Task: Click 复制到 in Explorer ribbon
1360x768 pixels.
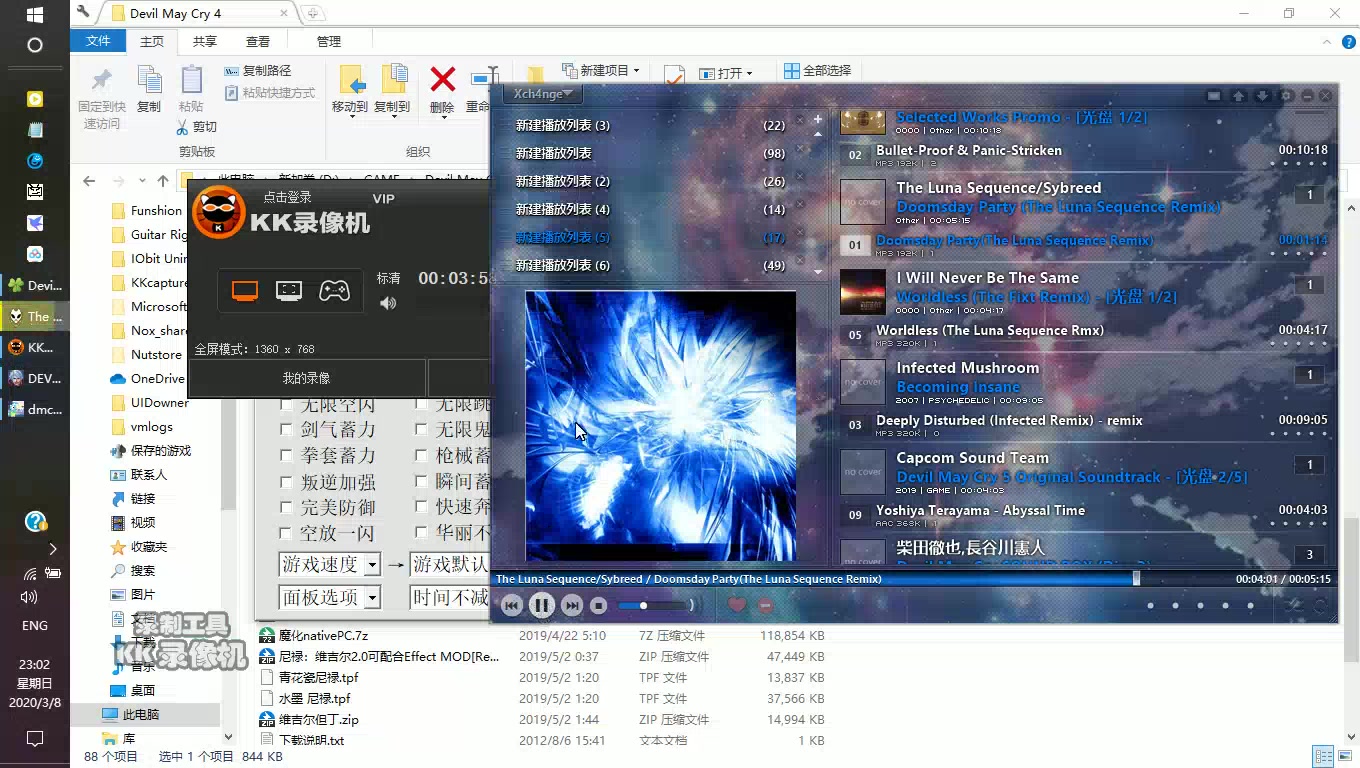Action: 392,89
